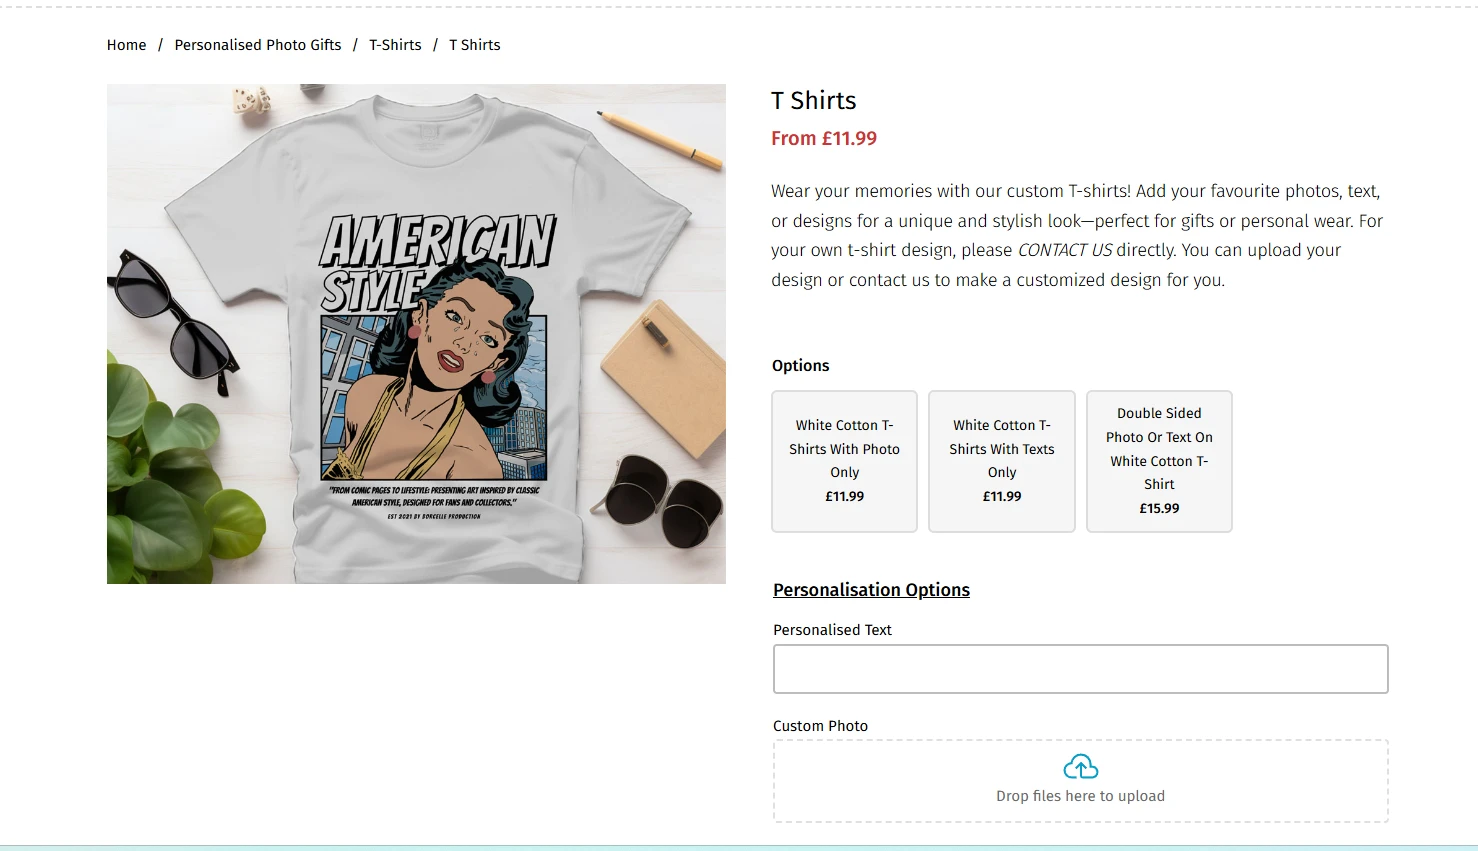Click the Drop files here to upload text
This screenshot has width=1478, height=851.
pyautogui.click(x=1080, y=796)
